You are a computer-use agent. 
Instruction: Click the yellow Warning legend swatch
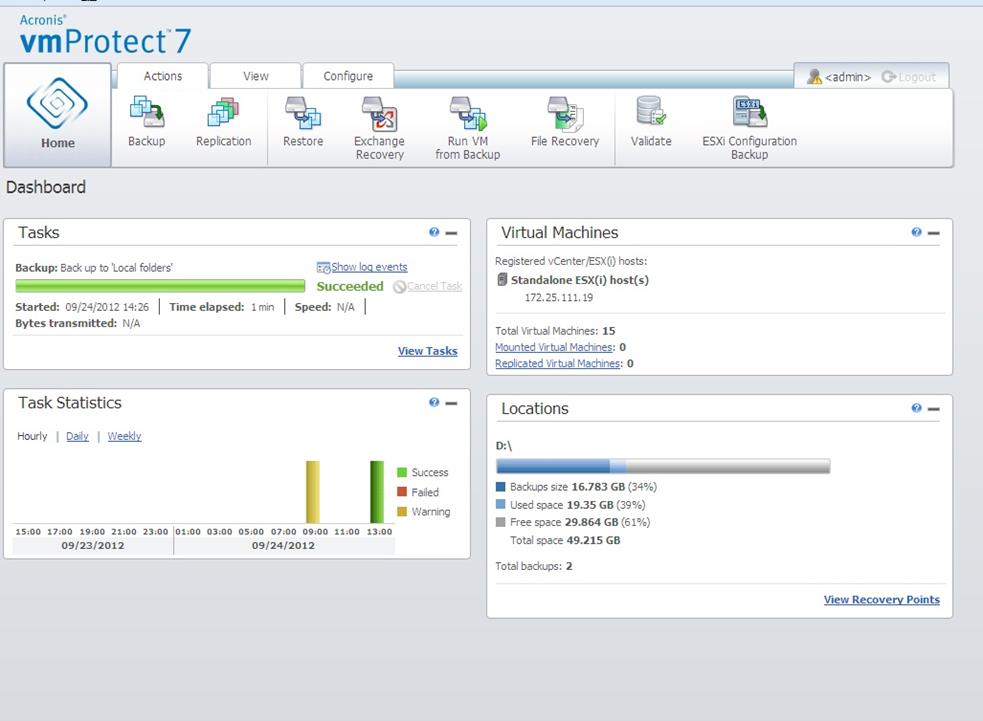point(402,512)
